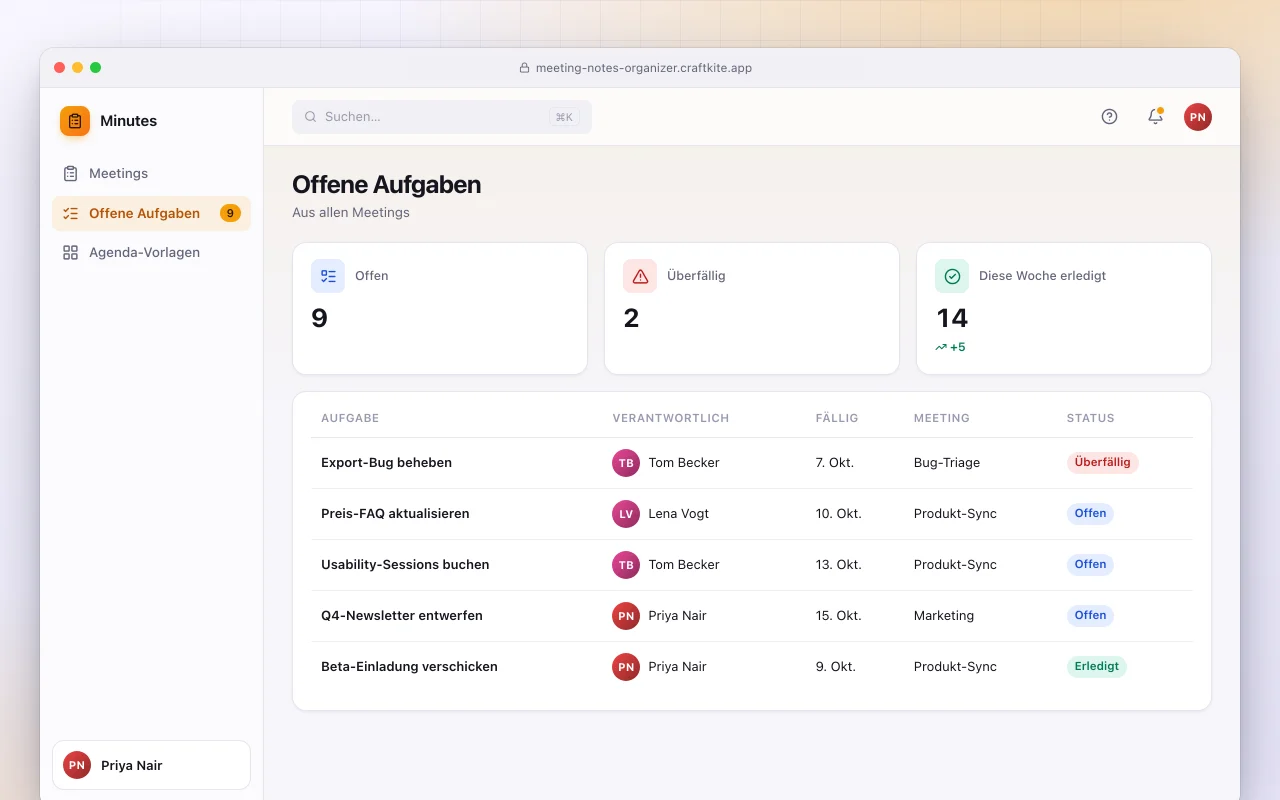Open task Preis-FAQ aktualisieren
Viewport: 1280px width, 800px height.
395,514
